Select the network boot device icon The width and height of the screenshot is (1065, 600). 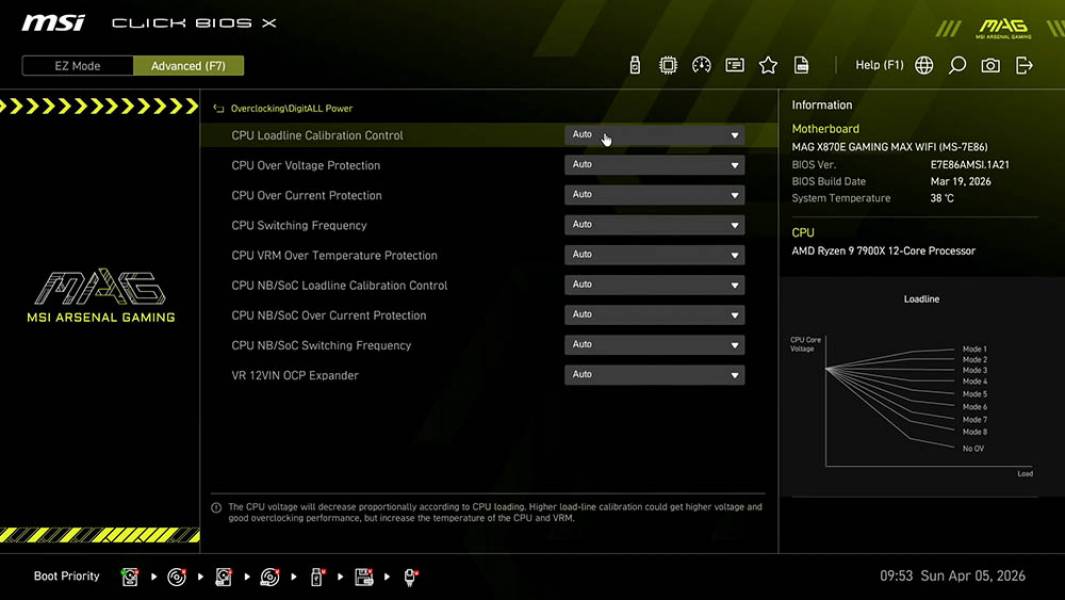tap(409, 576)
